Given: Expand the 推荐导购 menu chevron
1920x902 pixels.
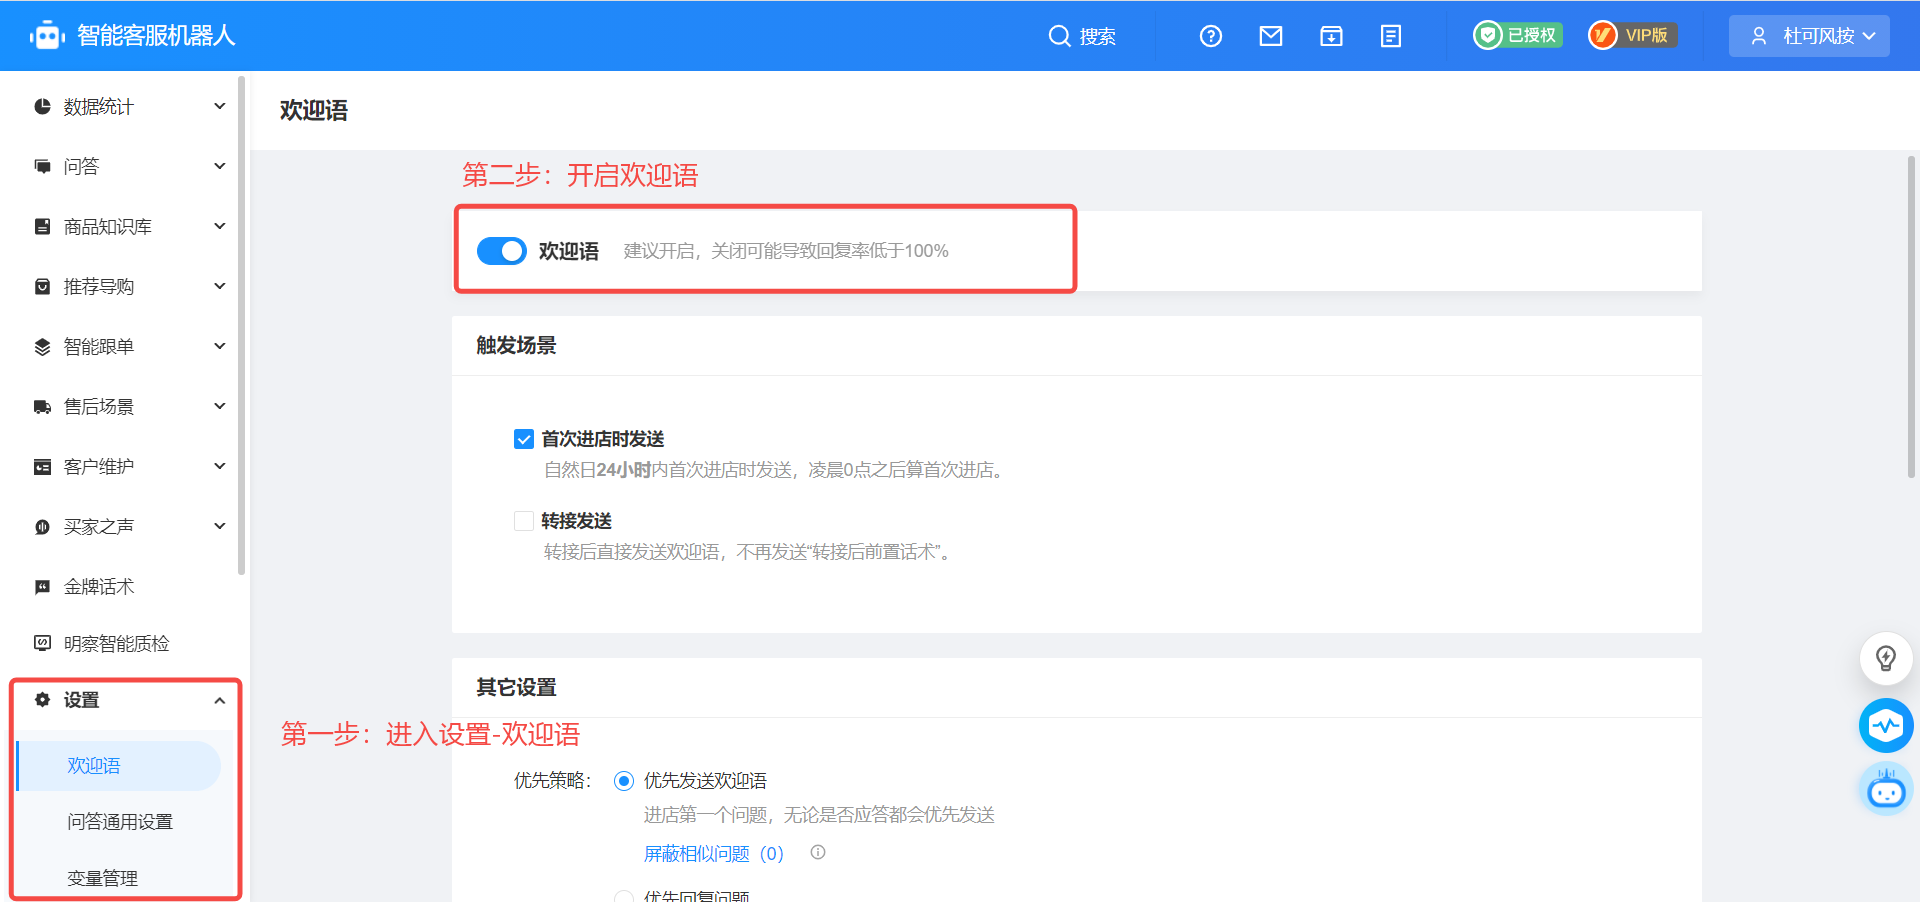Looking at the screenshot, I should click(220, 286).
